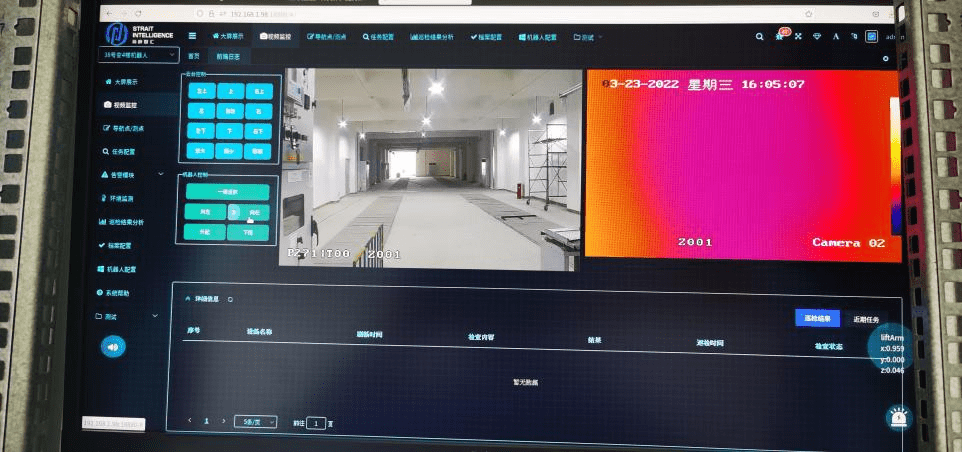The width and height of the screenshot is (962, 452).
Task: Open the 5条/页 page size dropdown
Action: pos(255,421)
